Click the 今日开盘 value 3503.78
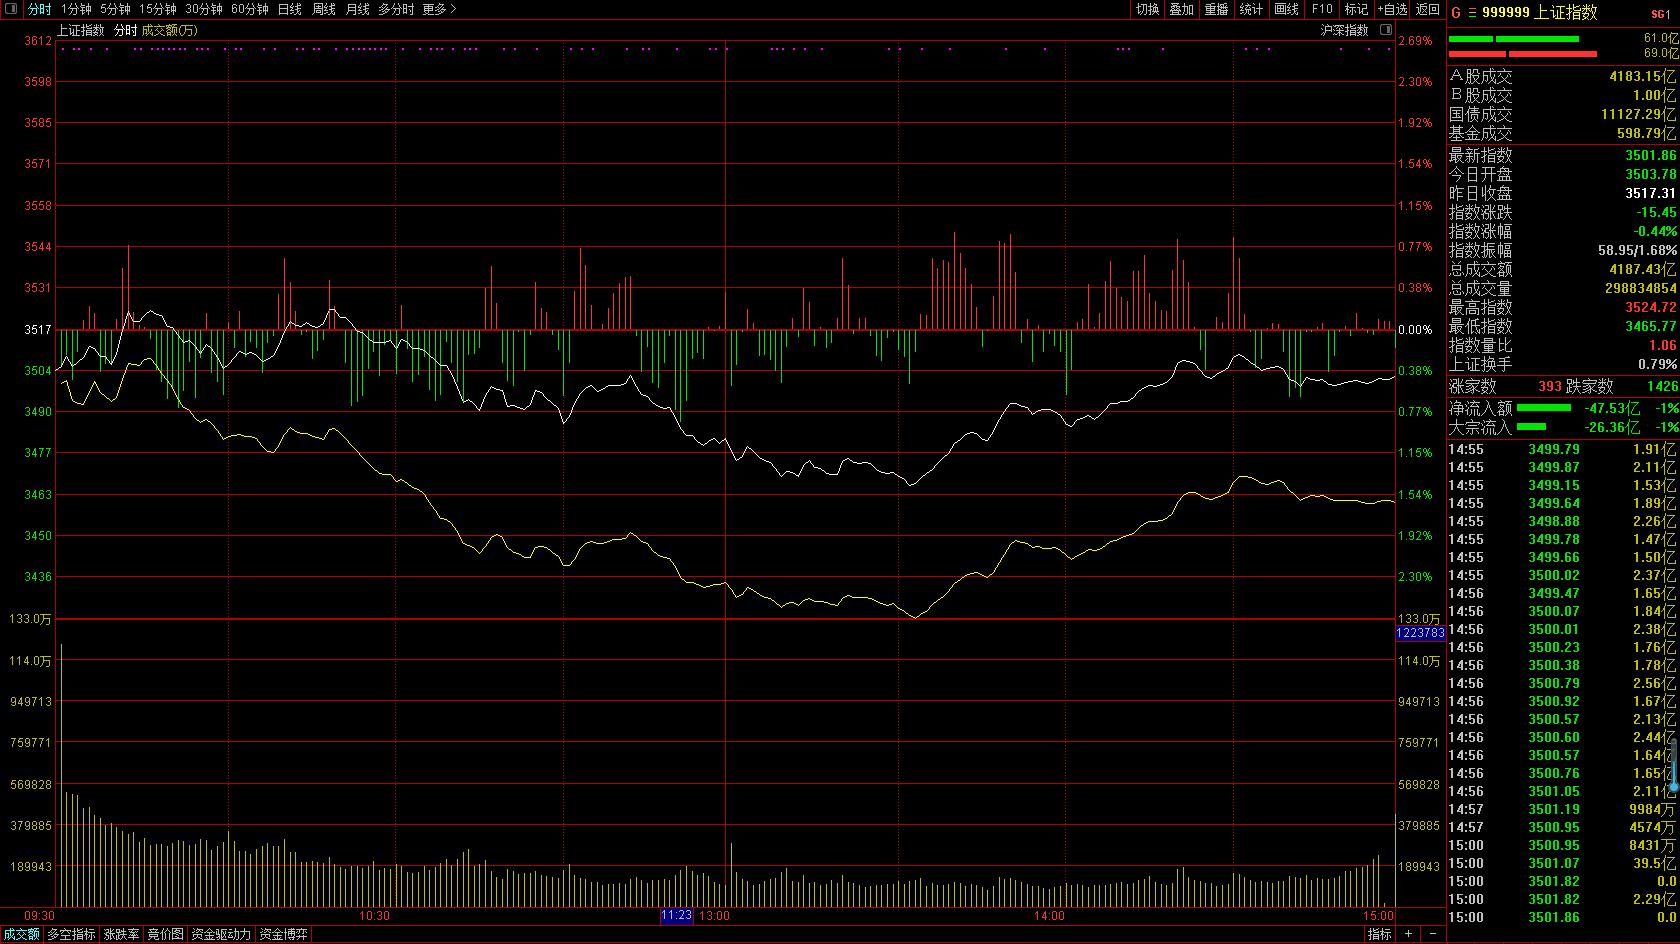This screenshot has height=944, width=1680. (1650, 174)
